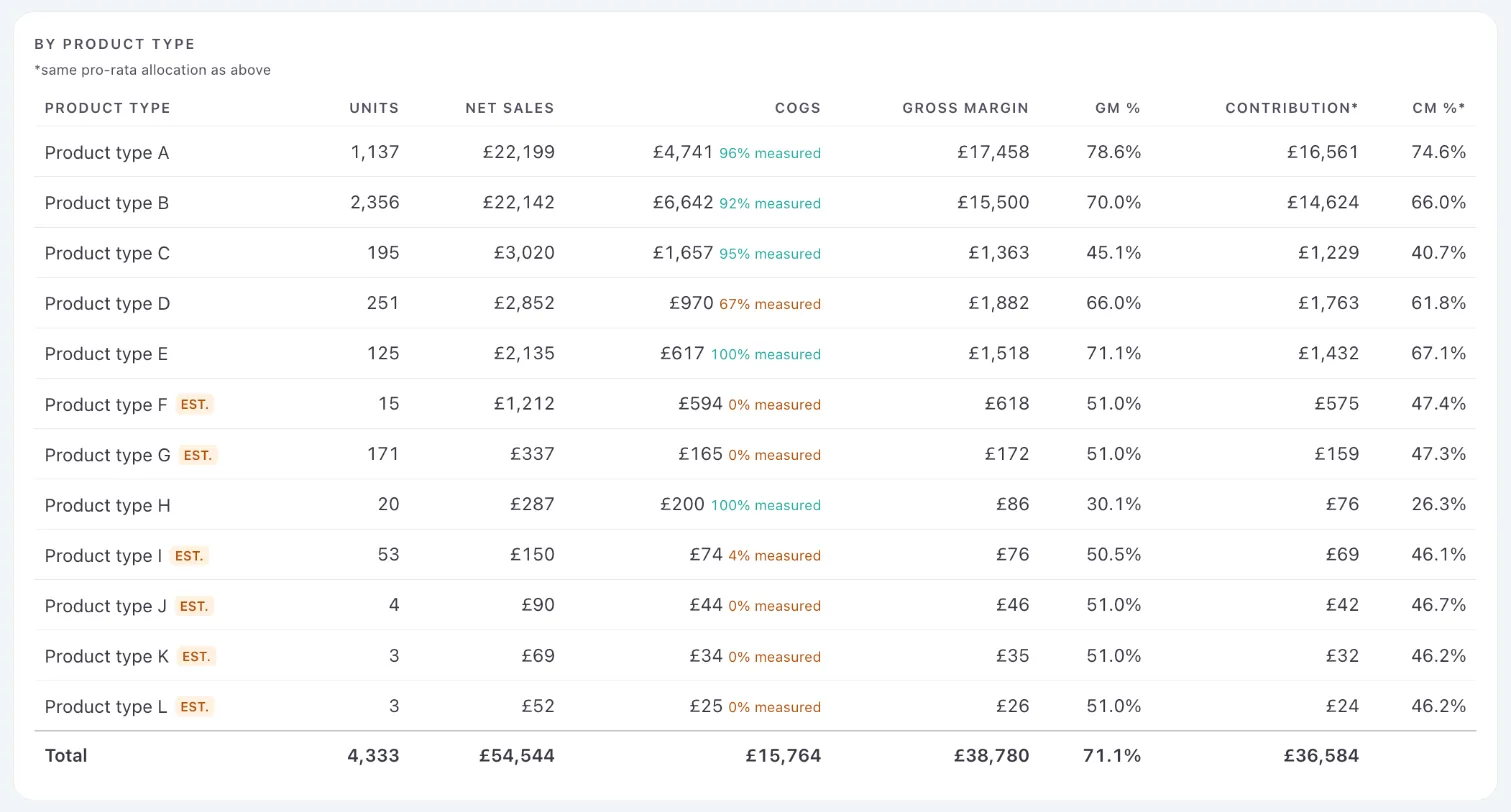The image size is (1511, 812).
Task: Click net sales value £22,199
Action: click(x=519, y=153)
